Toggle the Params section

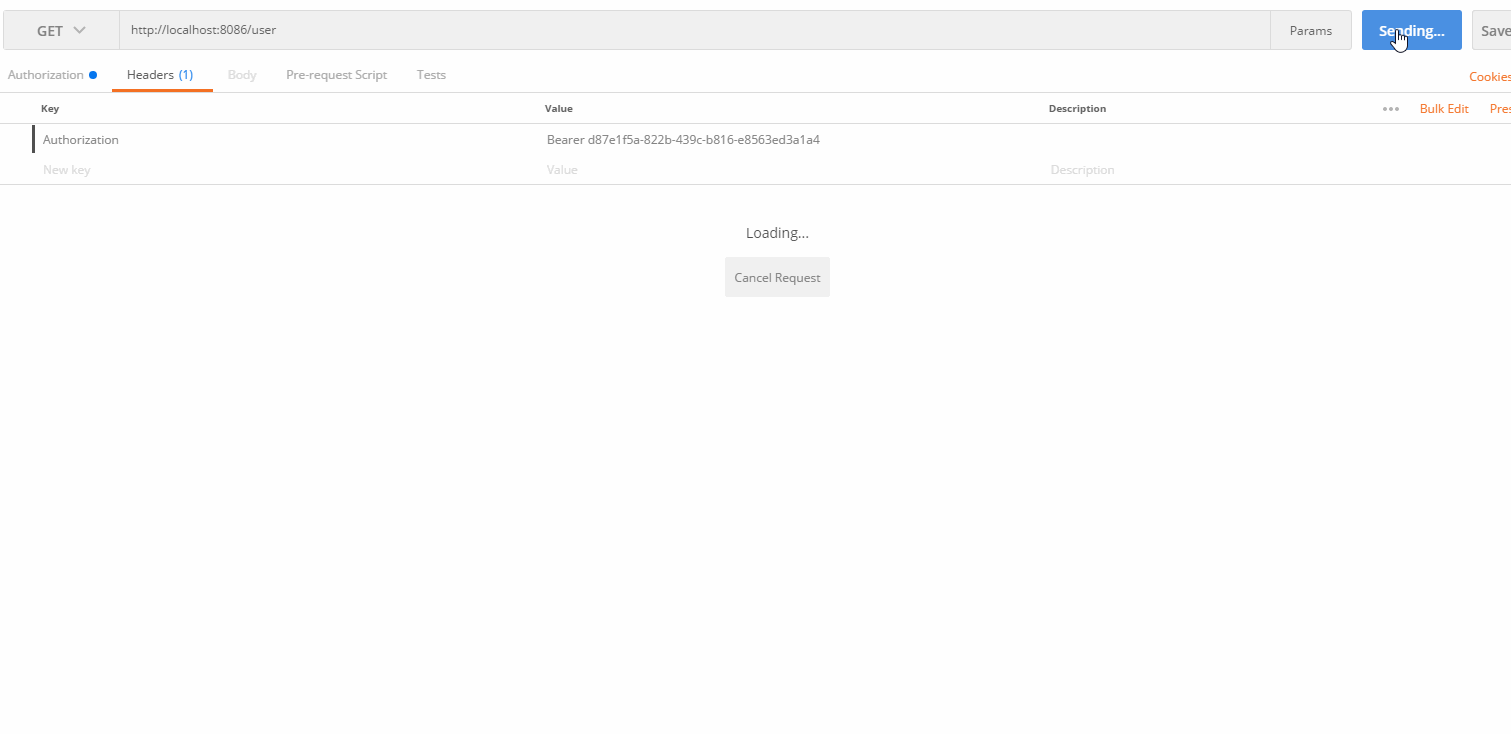1310,29
